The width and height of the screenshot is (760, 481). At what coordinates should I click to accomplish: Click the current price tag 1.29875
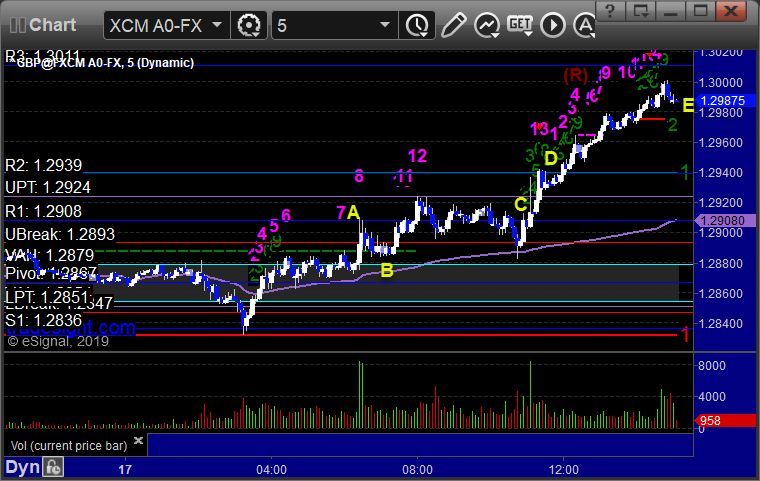[x=724, y=101]
